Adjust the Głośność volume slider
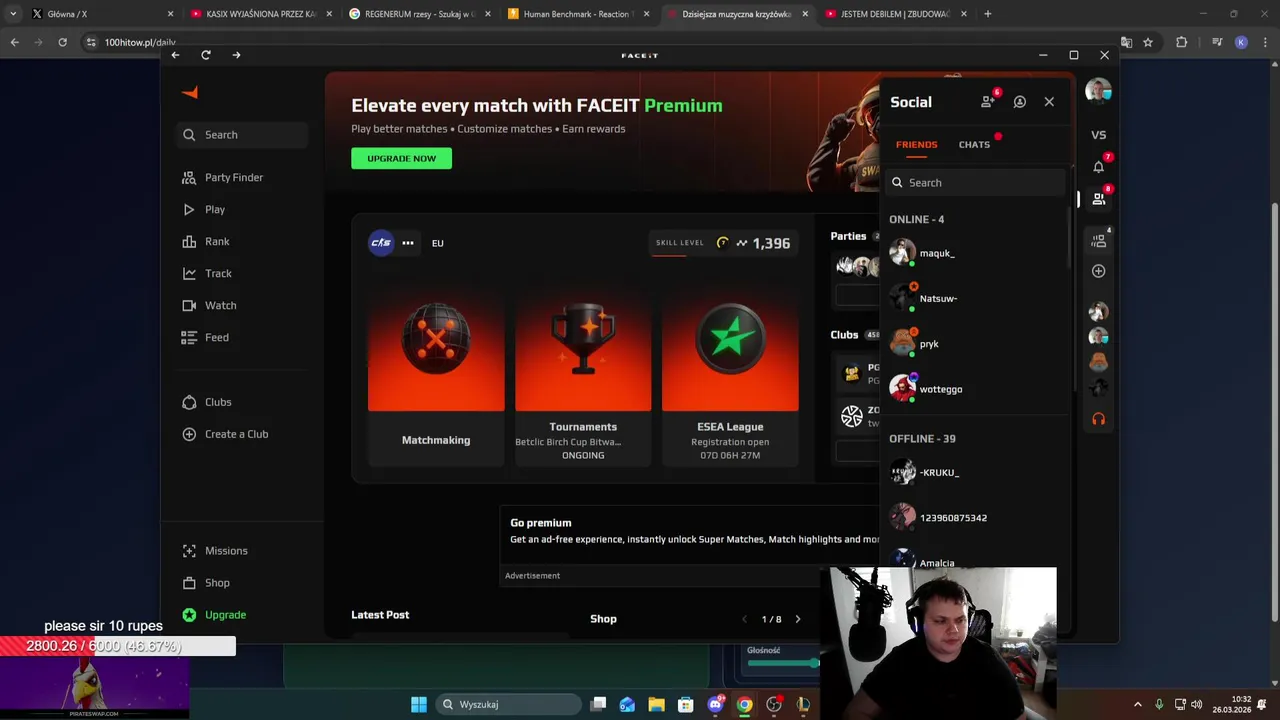This screenshot has height=720, width=1280. (x=783, y=662)
